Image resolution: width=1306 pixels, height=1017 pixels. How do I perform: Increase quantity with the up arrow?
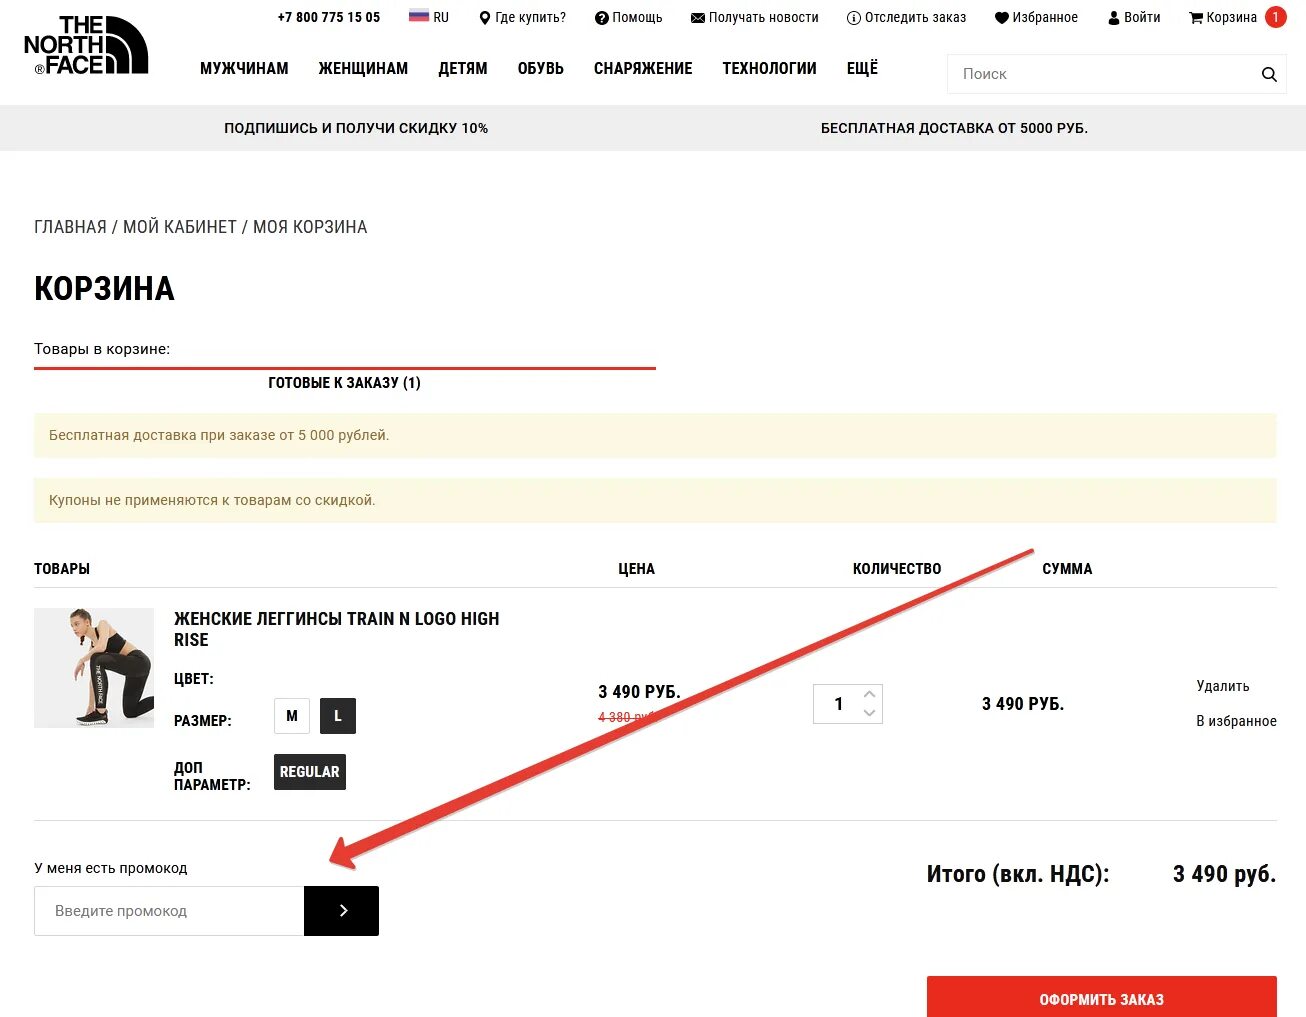870,694
